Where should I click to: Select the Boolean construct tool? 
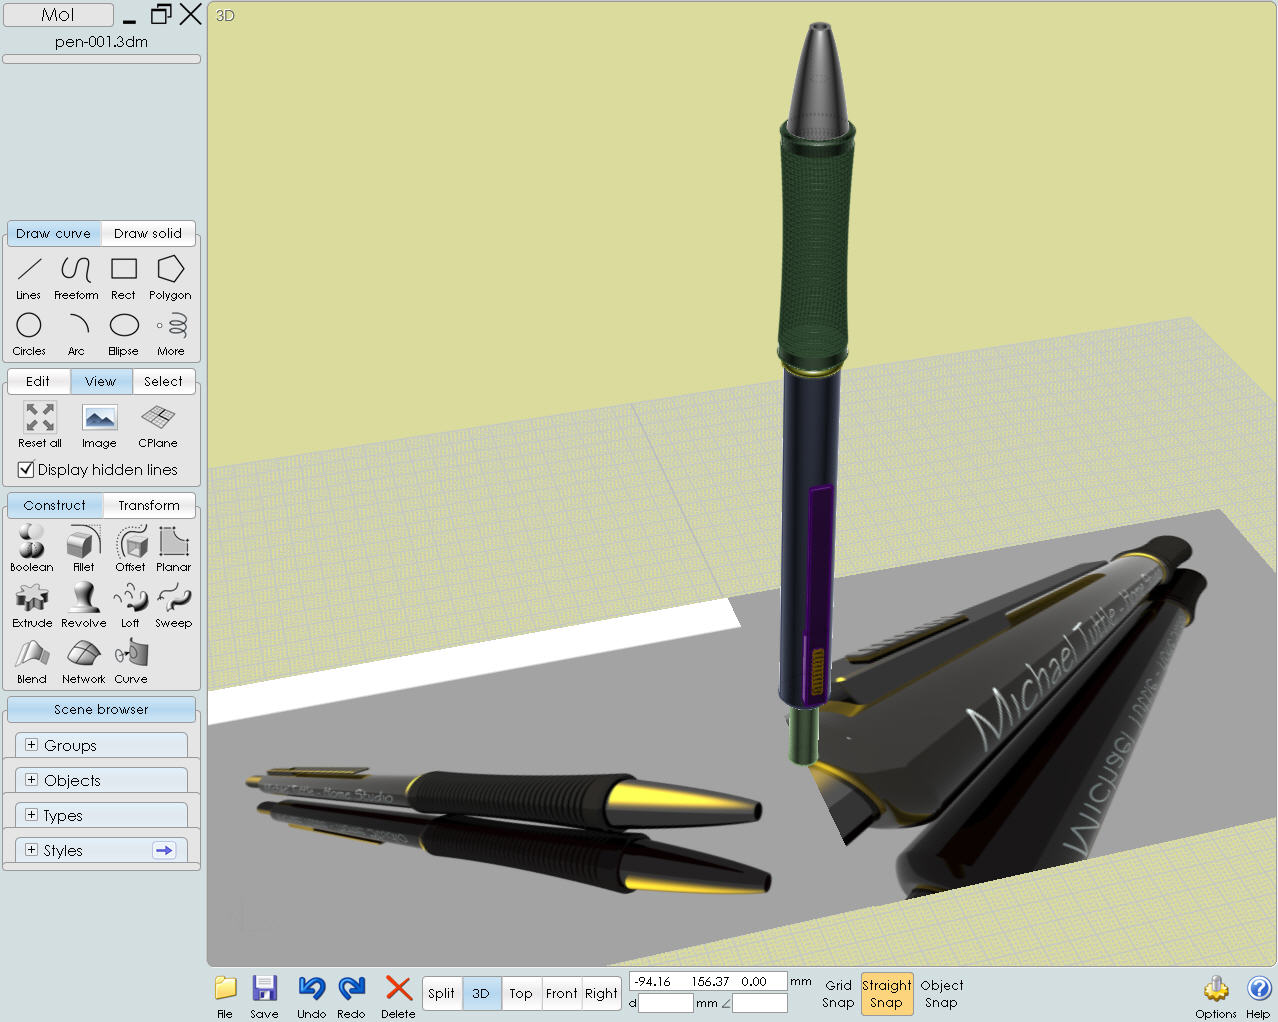coord(32,548)
